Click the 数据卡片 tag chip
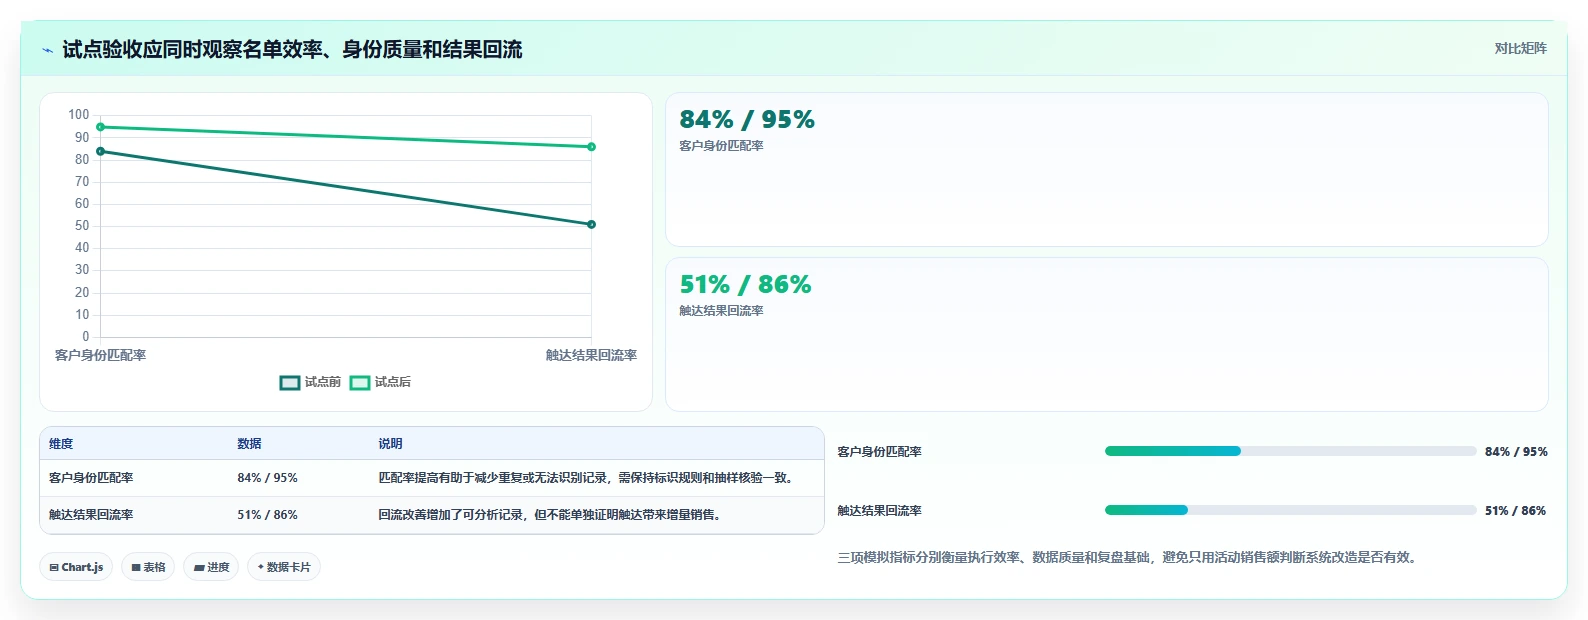The height and width of the screenshot is (620, 1588). (x=284, y=567)
